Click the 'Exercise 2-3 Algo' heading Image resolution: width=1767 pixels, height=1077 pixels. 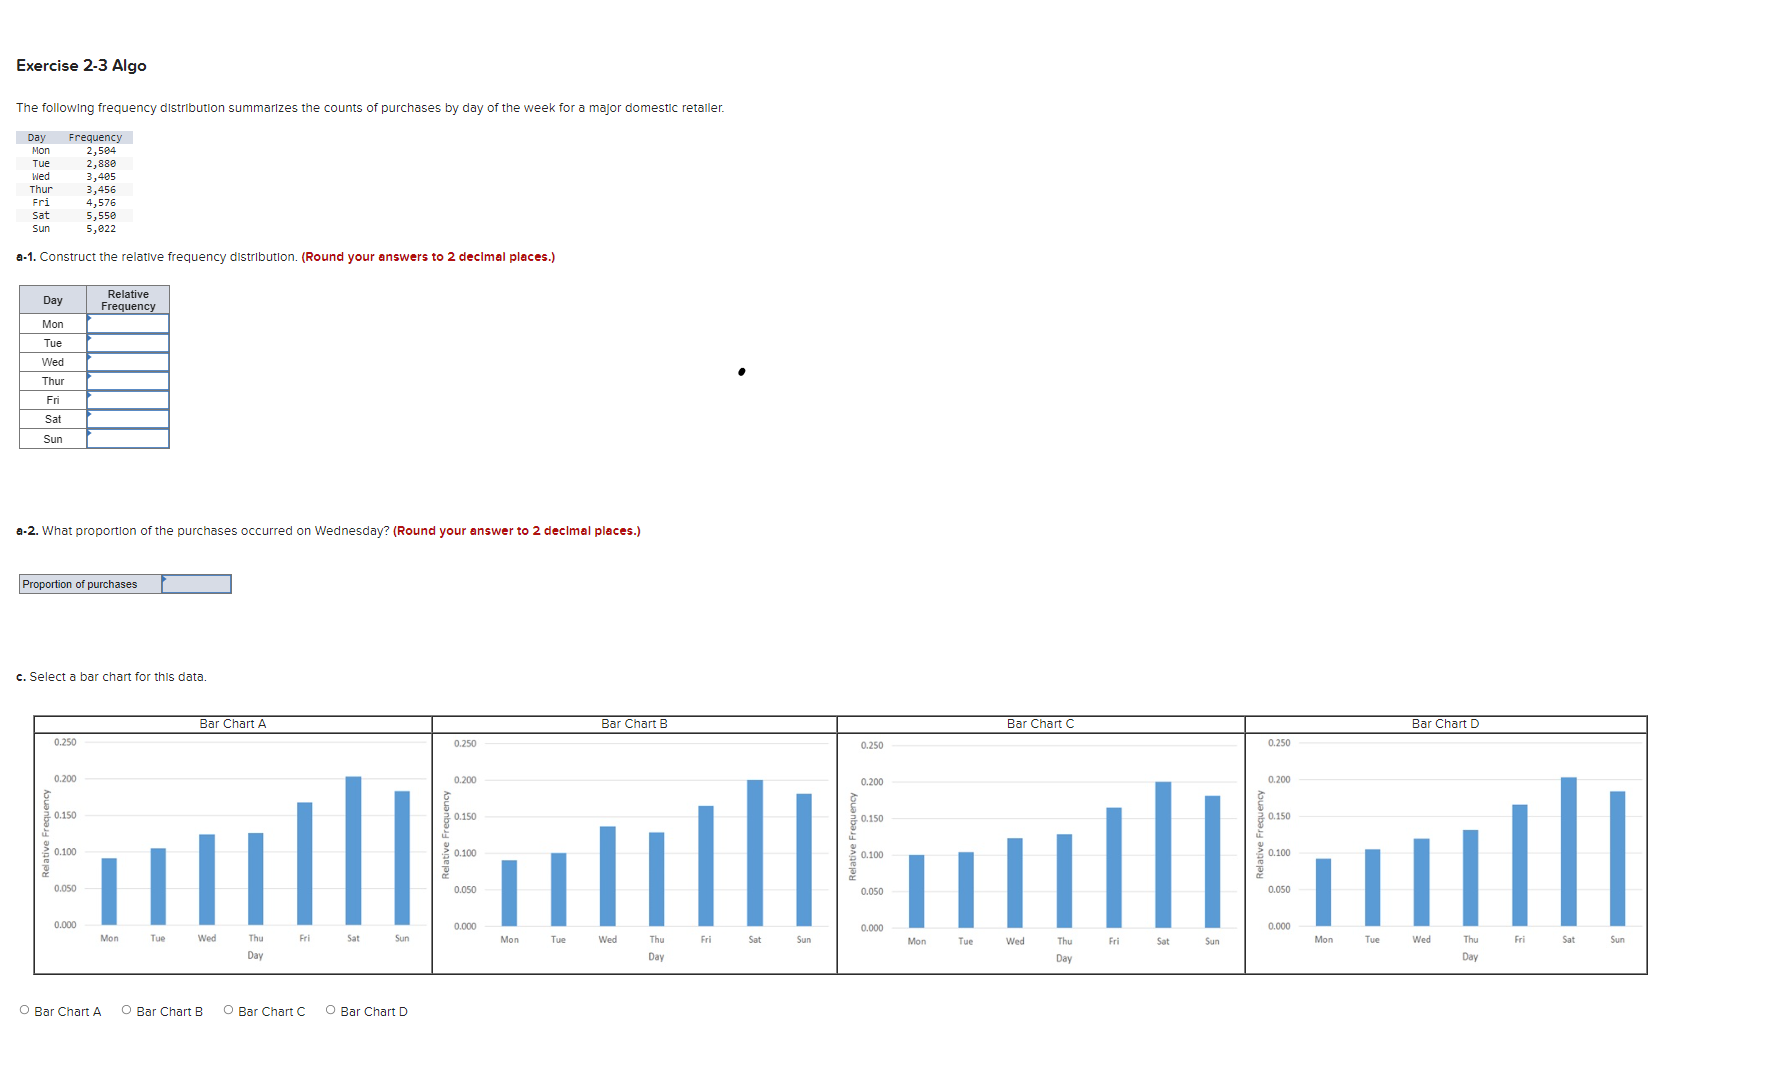click(81, 66)
